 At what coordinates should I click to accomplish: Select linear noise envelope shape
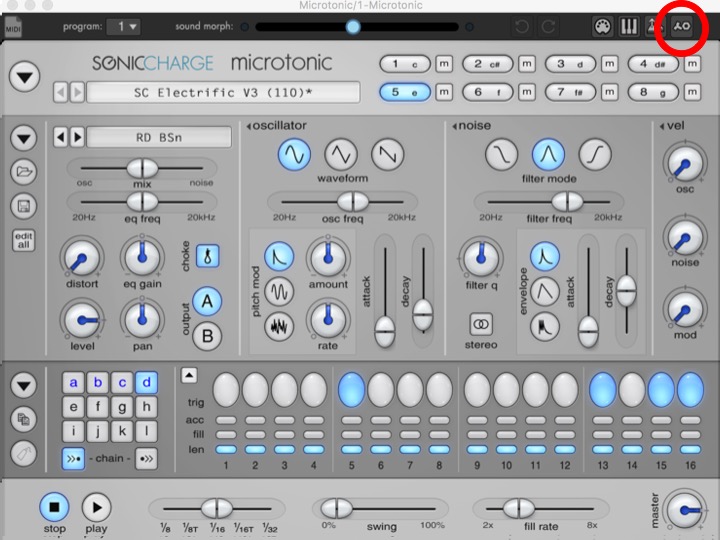[x=545, y=291]
